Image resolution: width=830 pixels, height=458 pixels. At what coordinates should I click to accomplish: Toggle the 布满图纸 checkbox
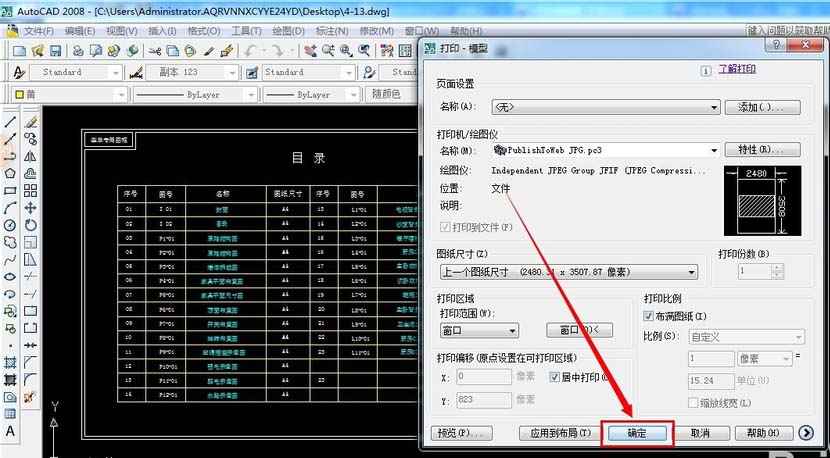click(648, 316)
